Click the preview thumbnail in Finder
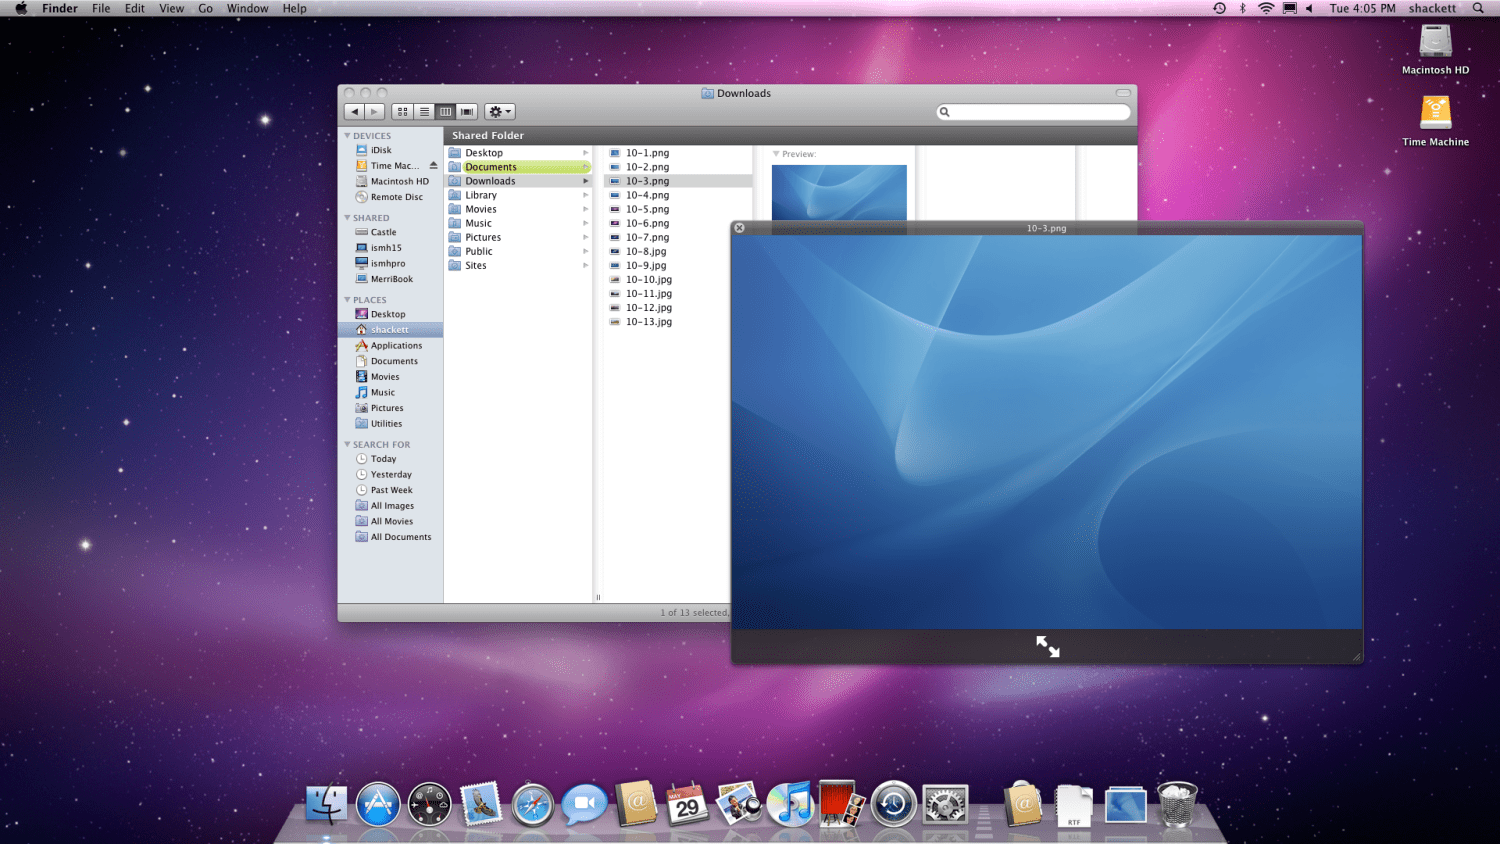Screen dimensions: 1500x844 pos(839,193)
